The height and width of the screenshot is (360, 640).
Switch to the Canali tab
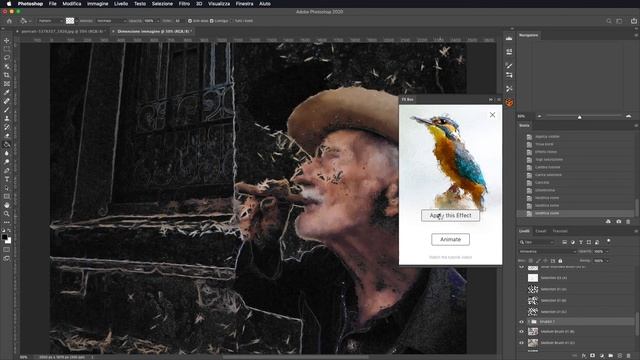(541, 231)
